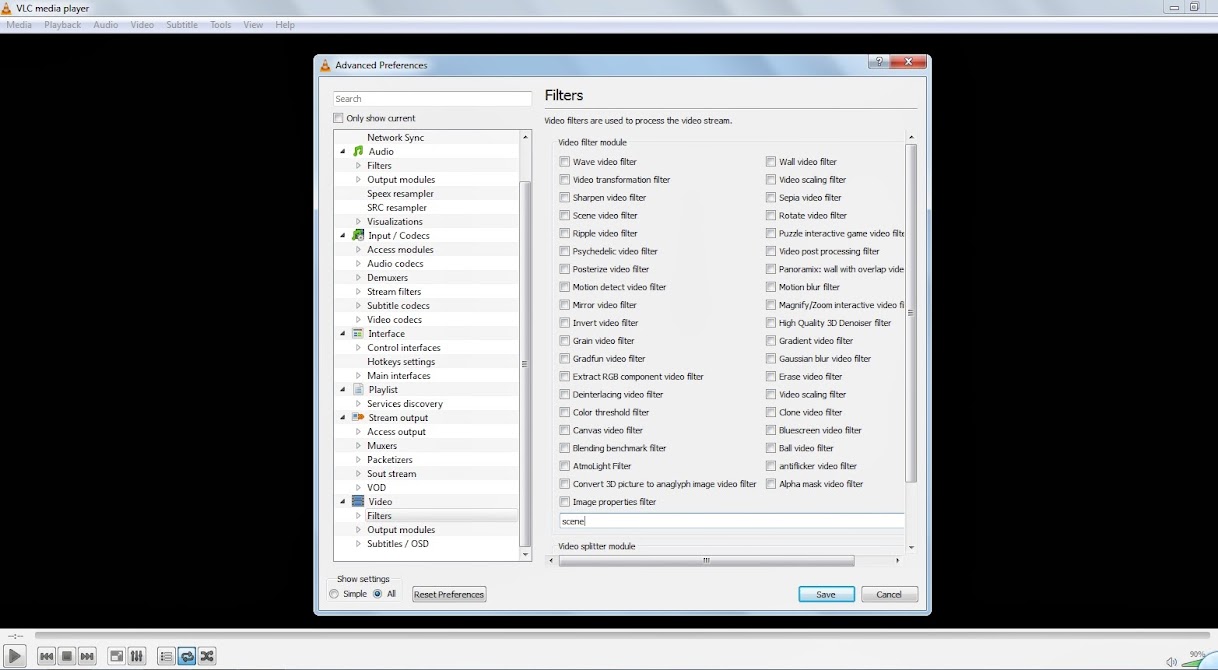Expand the Access modules subtree

click(358, 250)
